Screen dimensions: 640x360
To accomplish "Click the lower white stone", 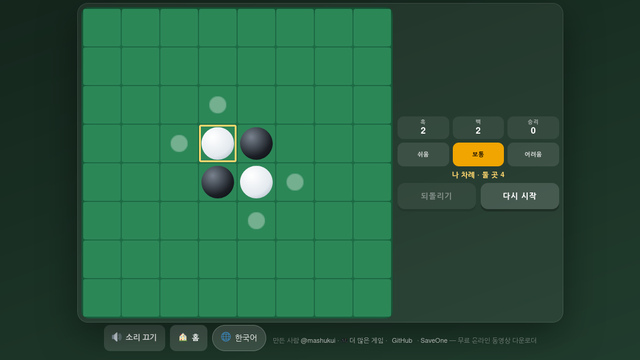I will tap(256, 182).
